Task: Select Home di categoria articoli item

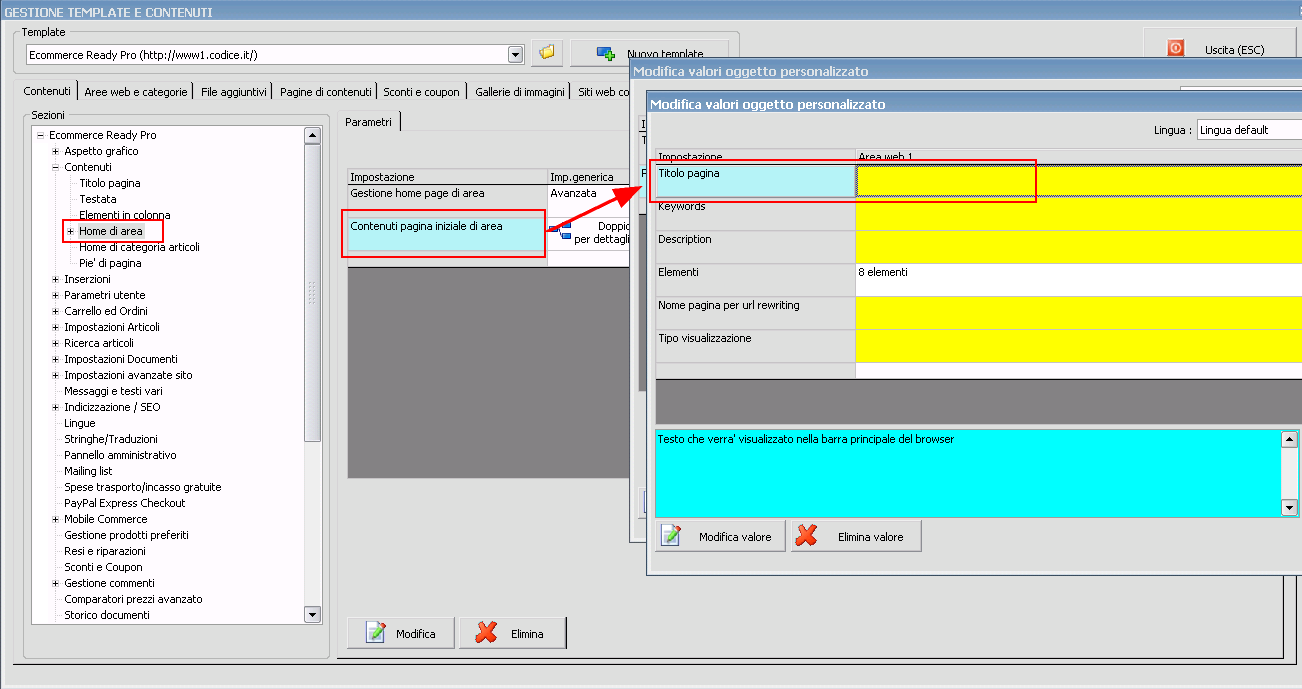Action: pos(140,247)
